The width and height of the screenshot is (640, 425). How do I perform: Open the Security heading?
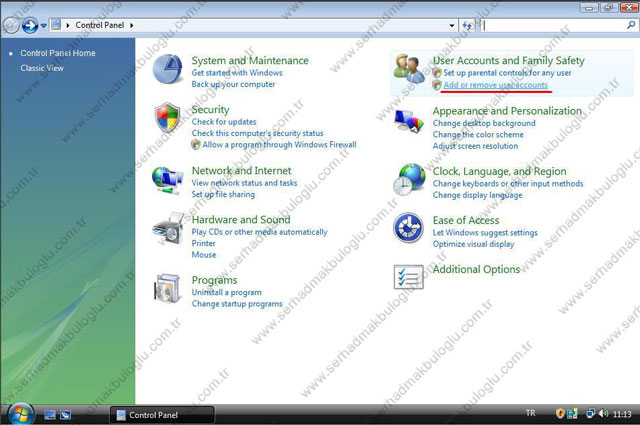coord(211,109)
